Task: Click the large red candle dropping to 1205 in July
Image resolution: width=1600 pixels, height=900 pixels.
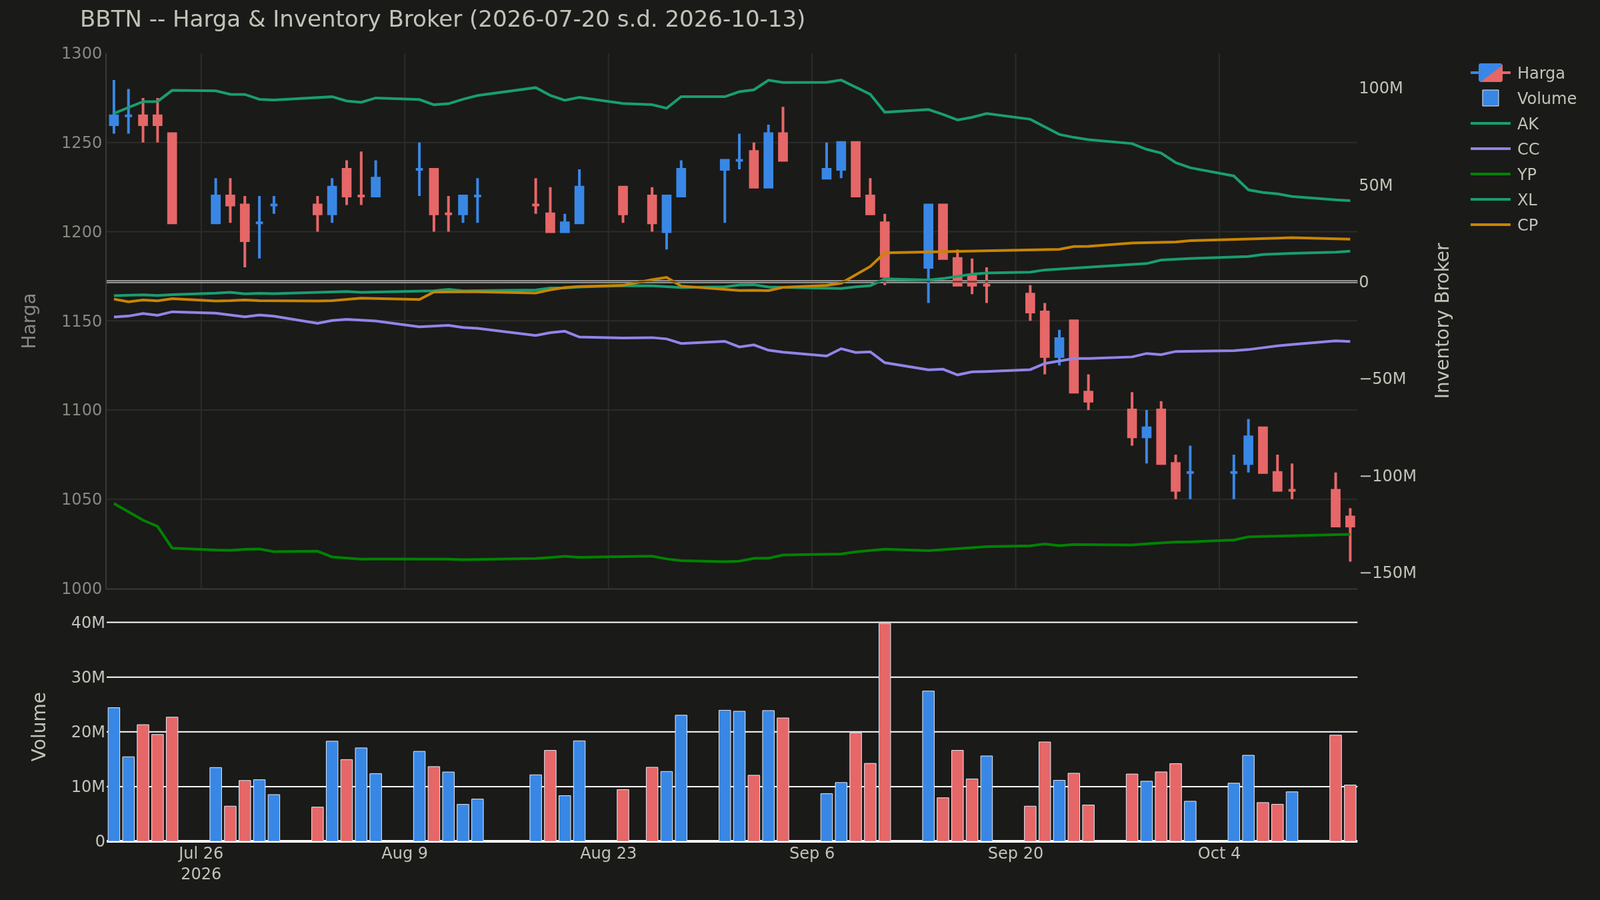Action: point(172,178)
